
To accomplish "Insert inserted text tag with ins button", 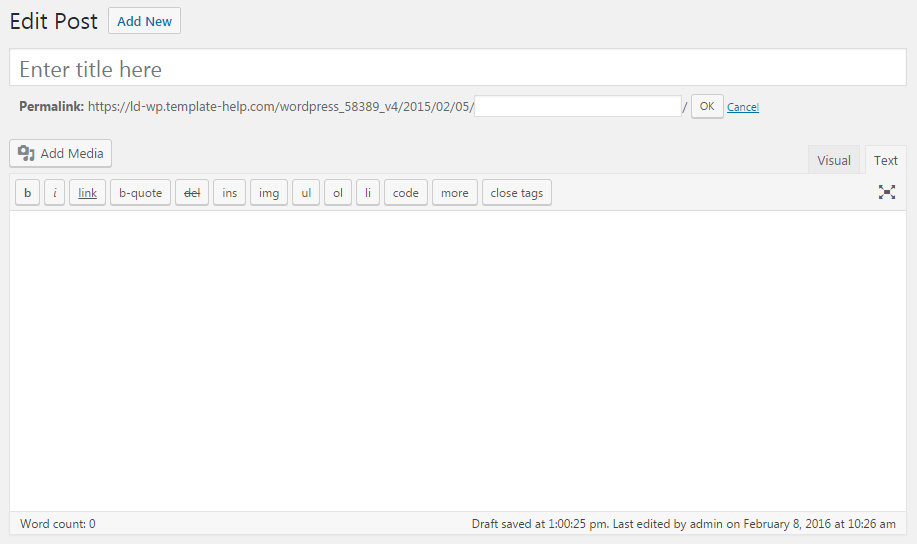I will coord(229,192).
